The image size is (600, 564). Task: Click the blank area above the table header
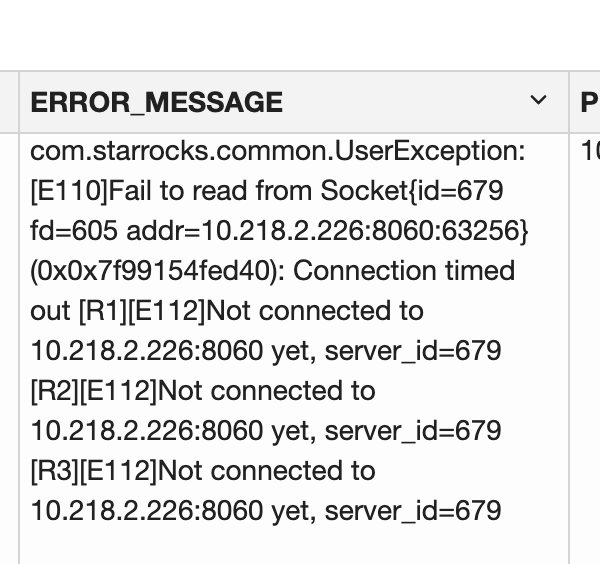(x=300, y=35)
